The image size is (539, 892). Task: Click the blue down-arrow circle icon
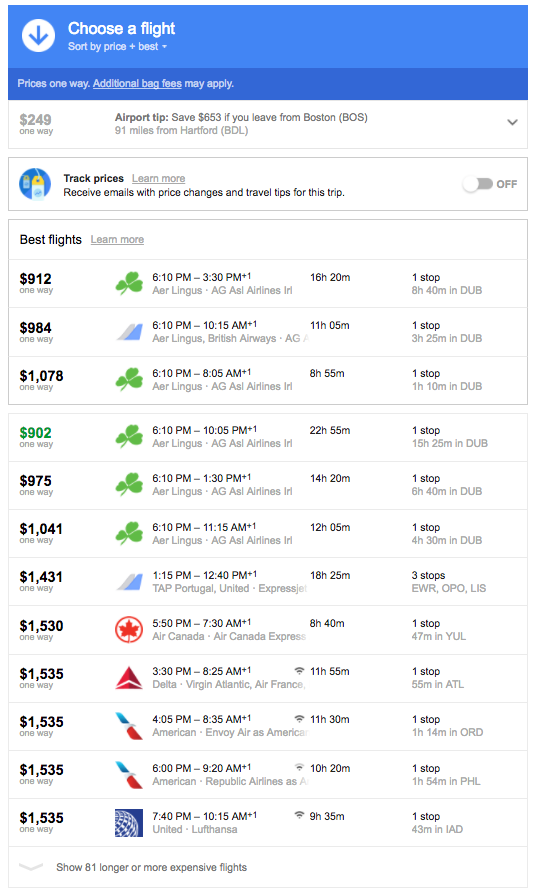click(x=38, y=36)
